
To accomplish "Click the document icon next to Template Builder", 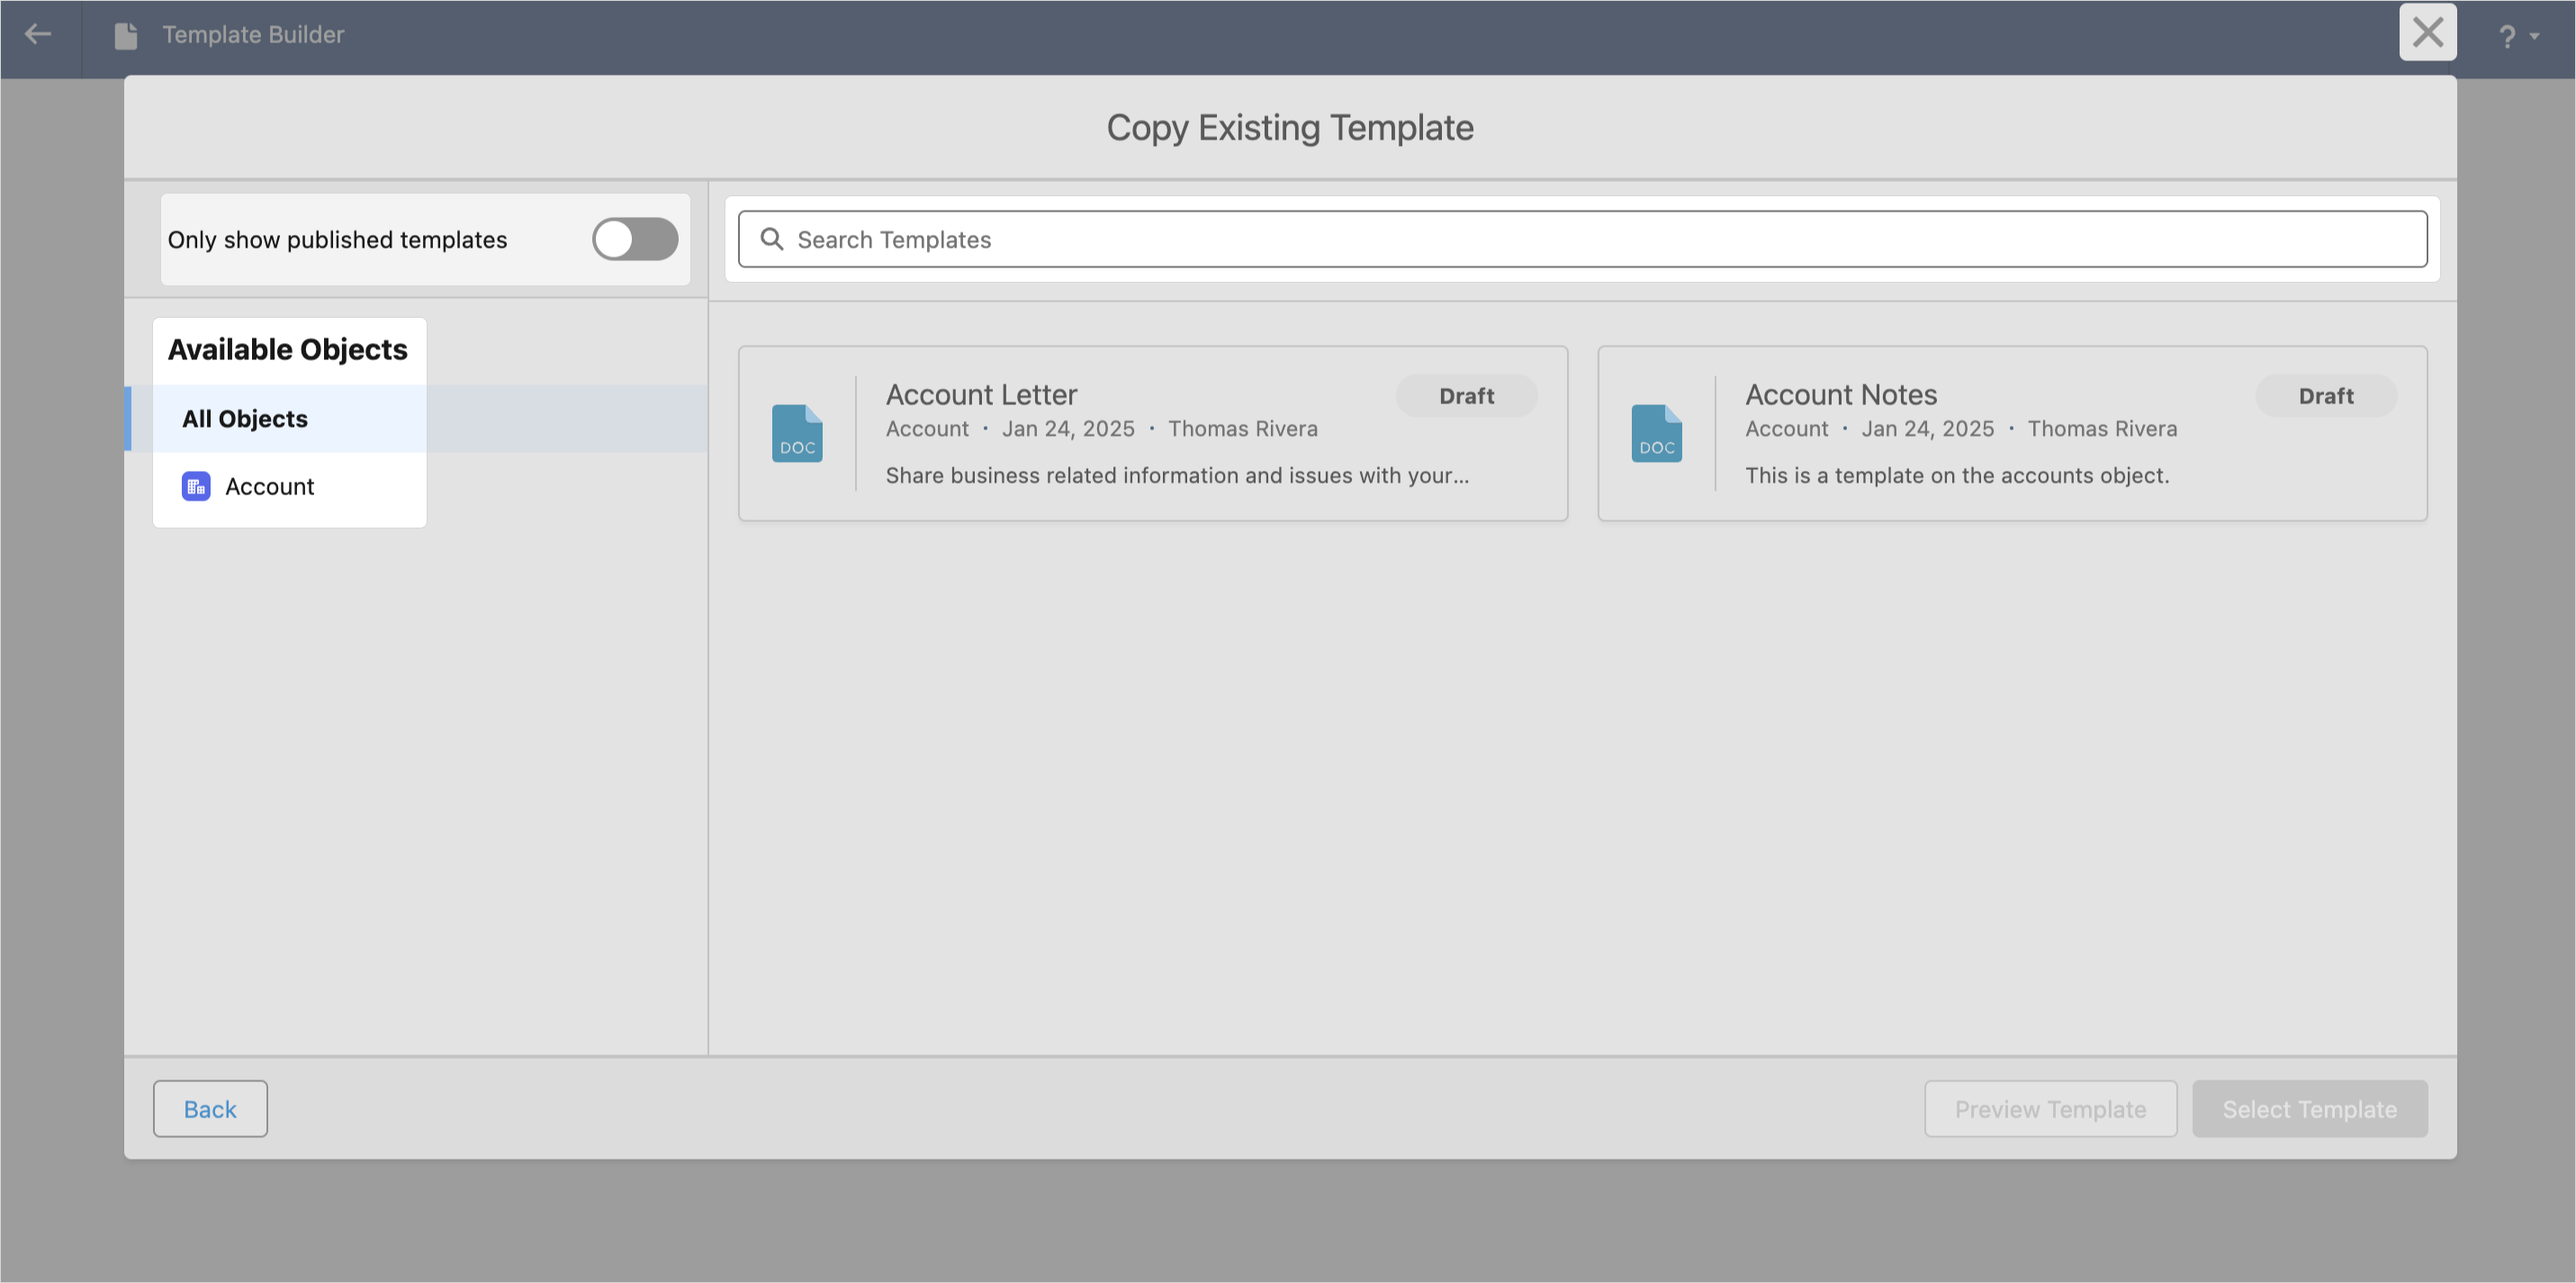I will (x=124, y=33).
